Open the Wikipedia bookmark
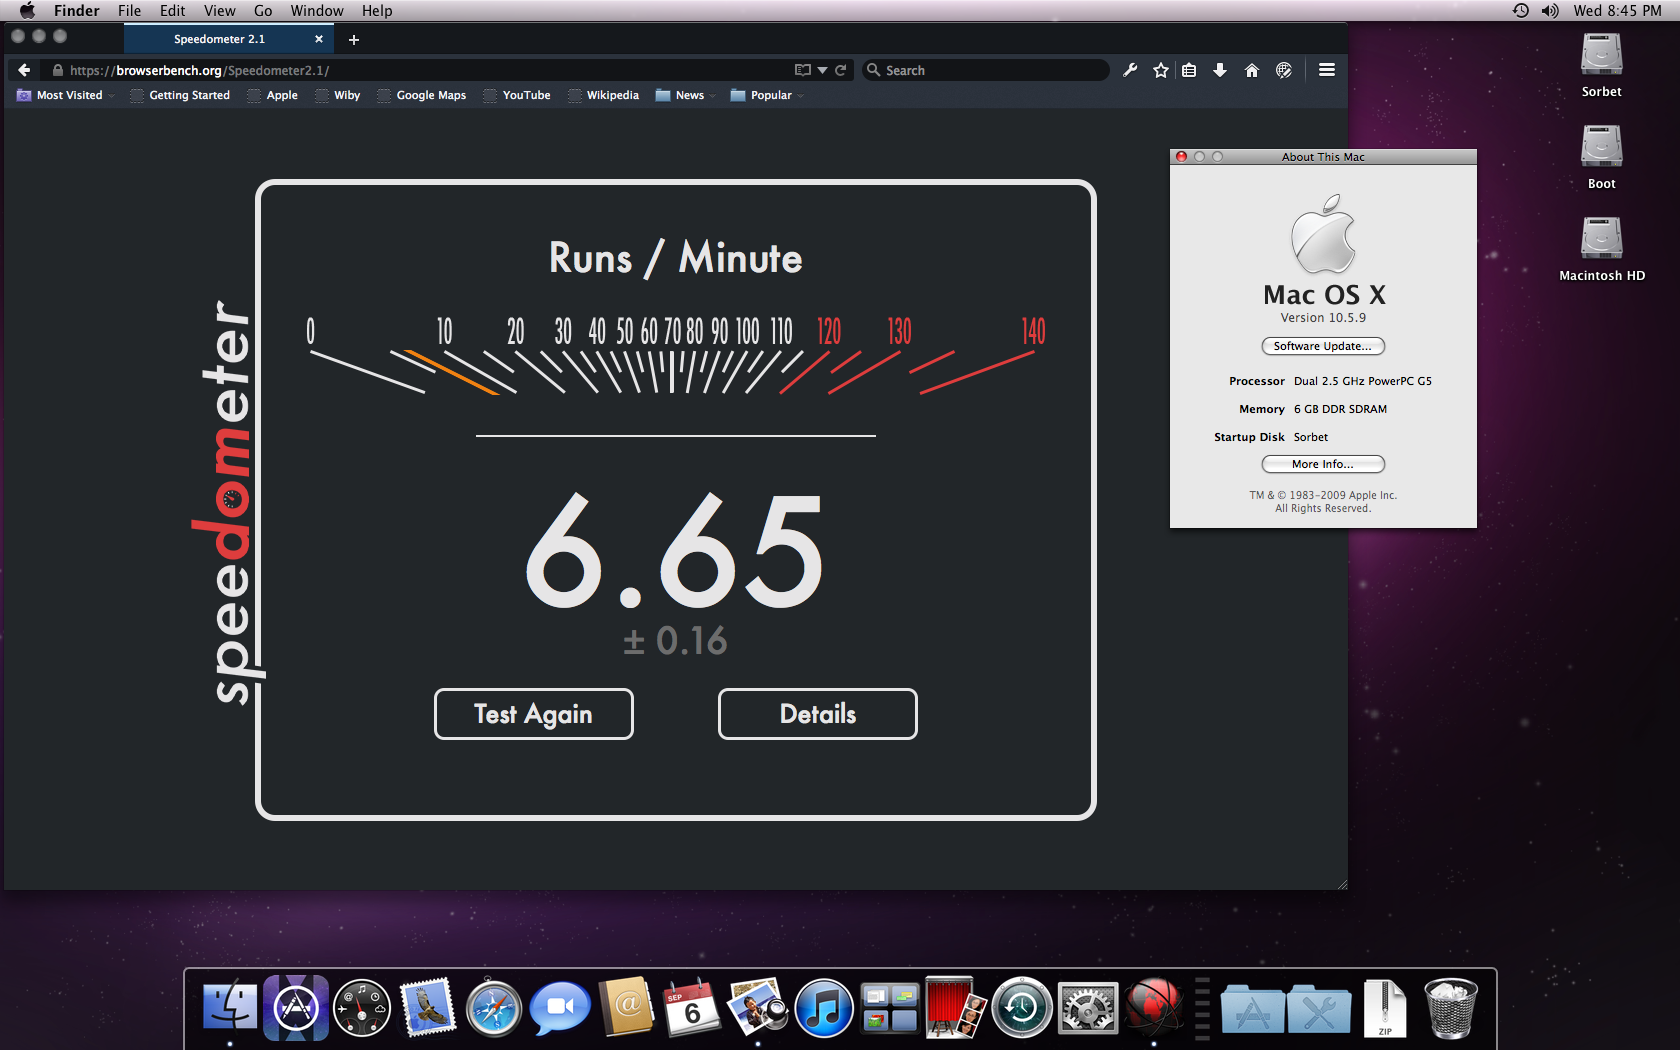 [x=603, y=95]
